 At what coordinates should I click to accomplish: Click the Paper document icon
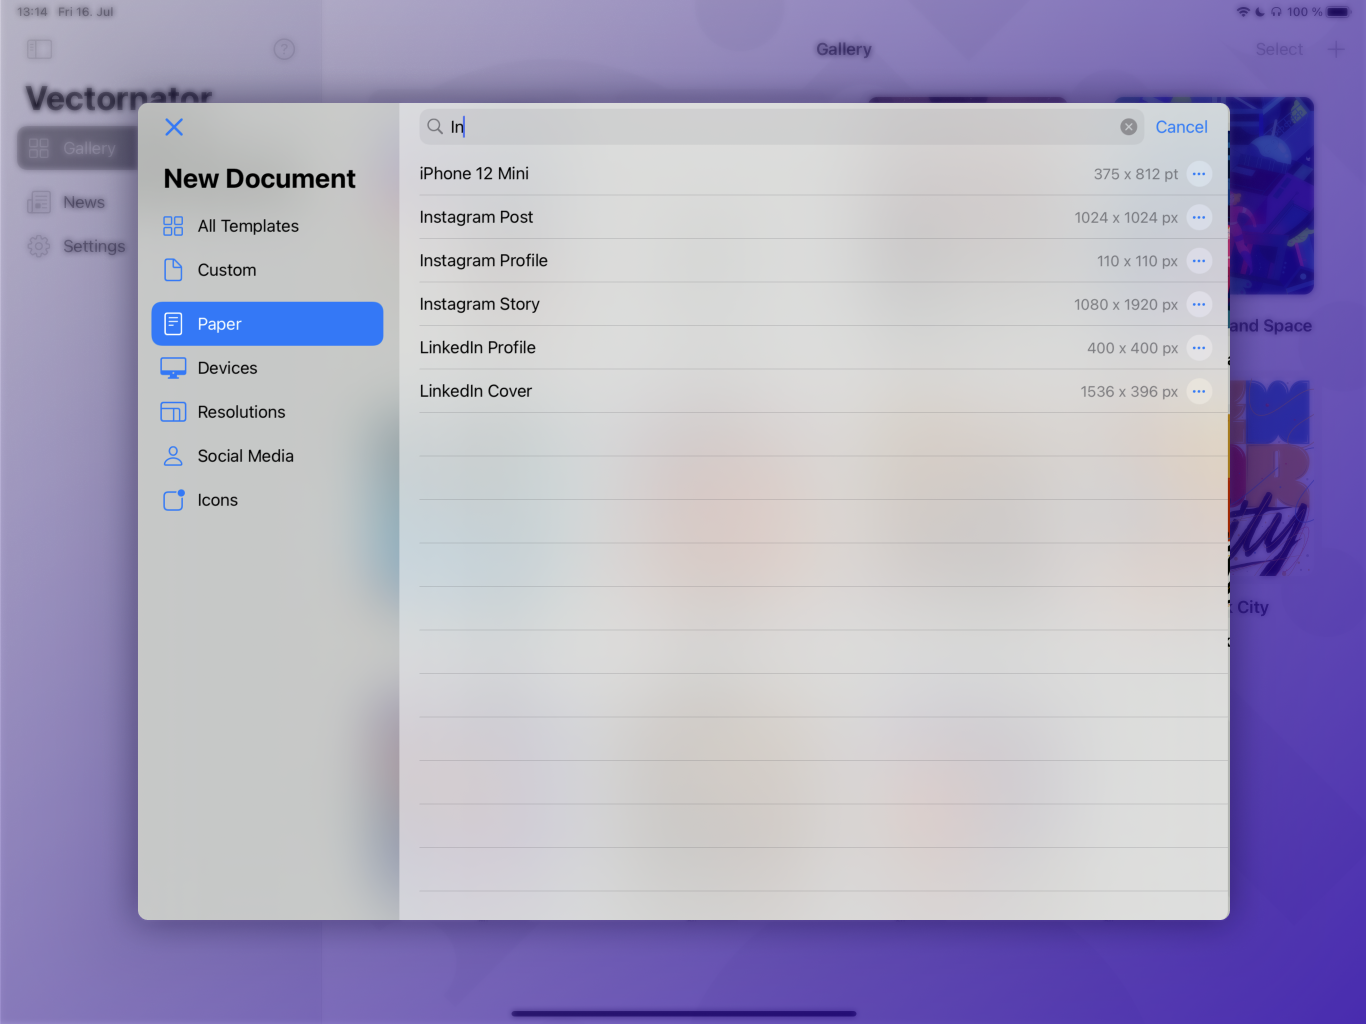pyautogui.click(x=173, y=324)
